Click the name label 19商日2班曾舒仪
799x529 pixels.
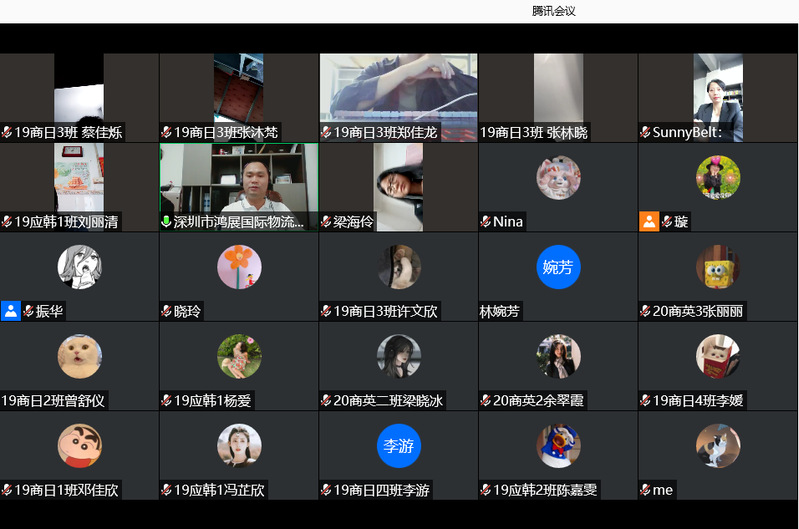[53, 401]
